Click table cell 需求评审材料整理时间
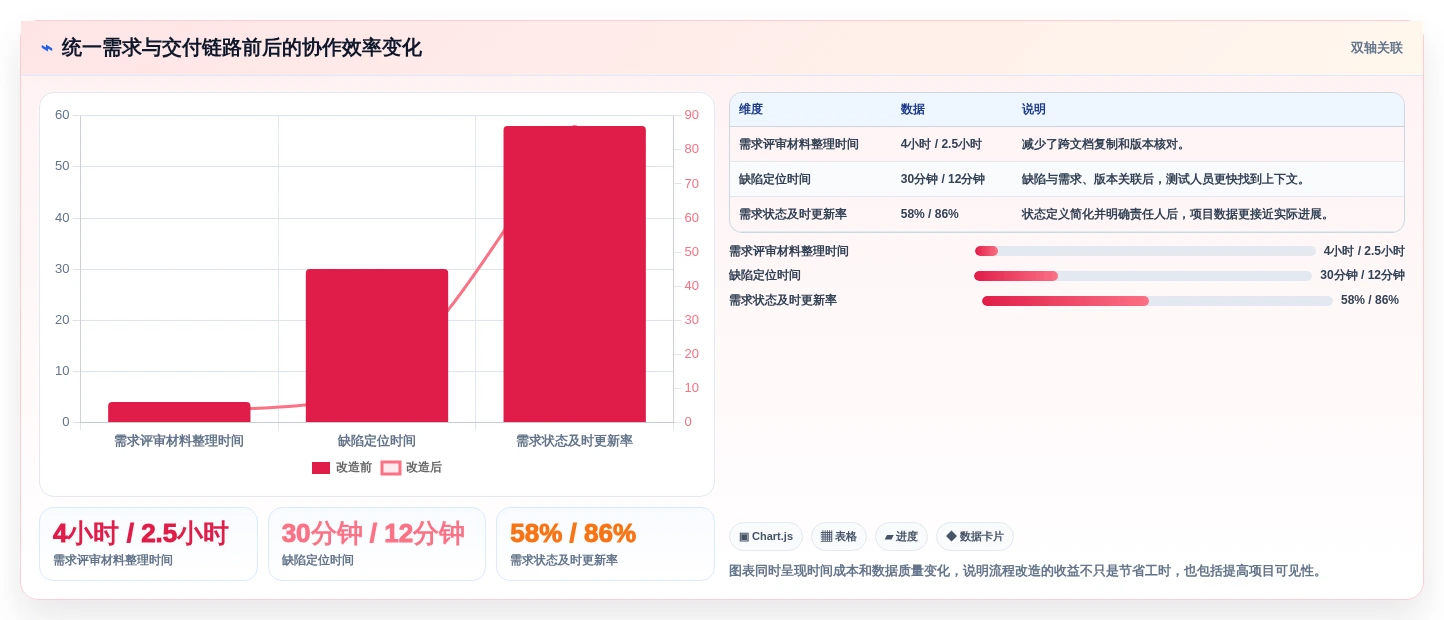 click(799, 144)
